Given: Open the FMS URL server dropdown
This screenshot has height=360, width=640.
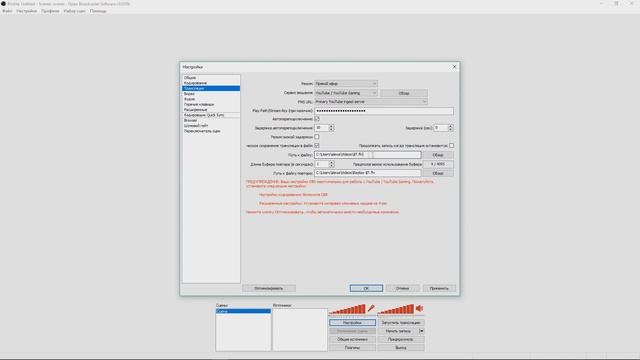Looking at the screenshot, I should tap(371, 102).
